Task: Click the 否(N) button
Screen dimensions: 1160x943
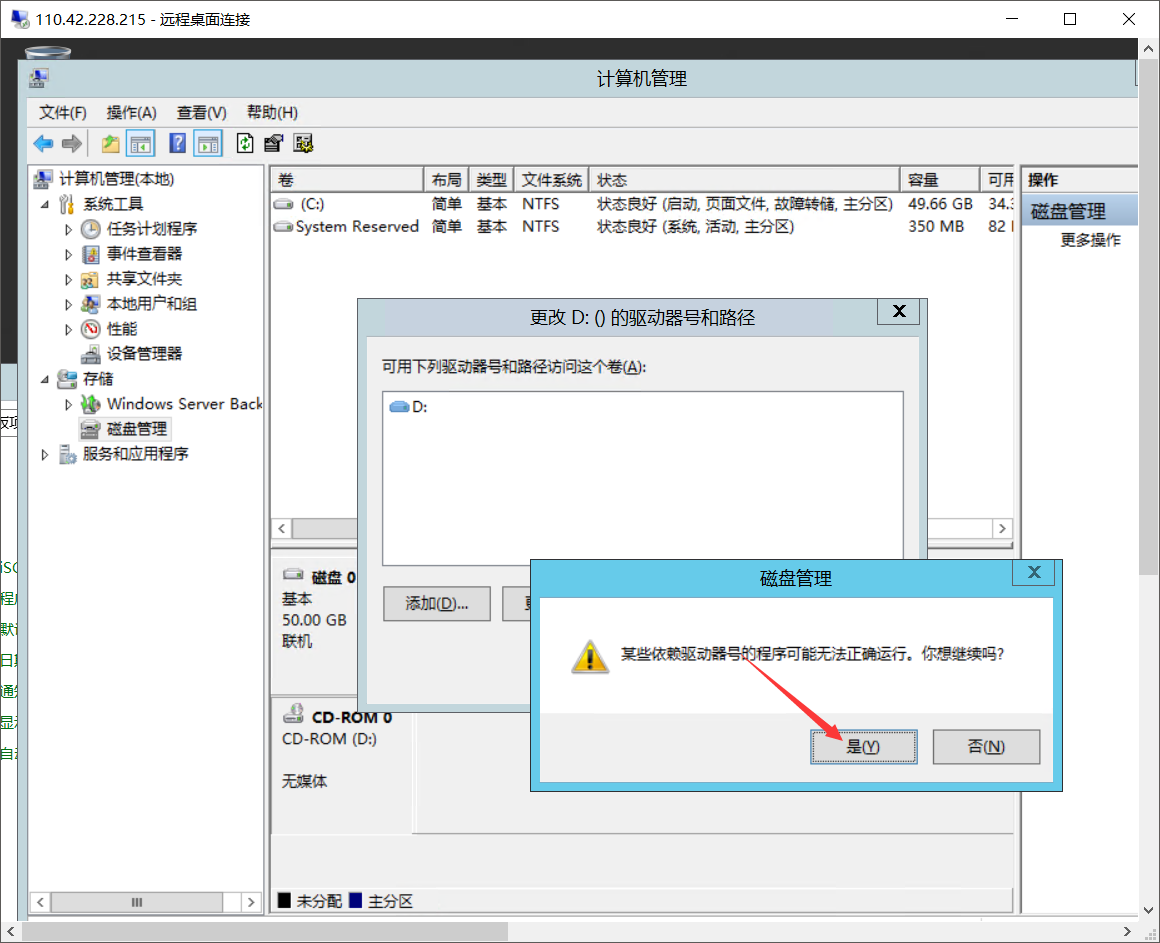Action: 986,747
